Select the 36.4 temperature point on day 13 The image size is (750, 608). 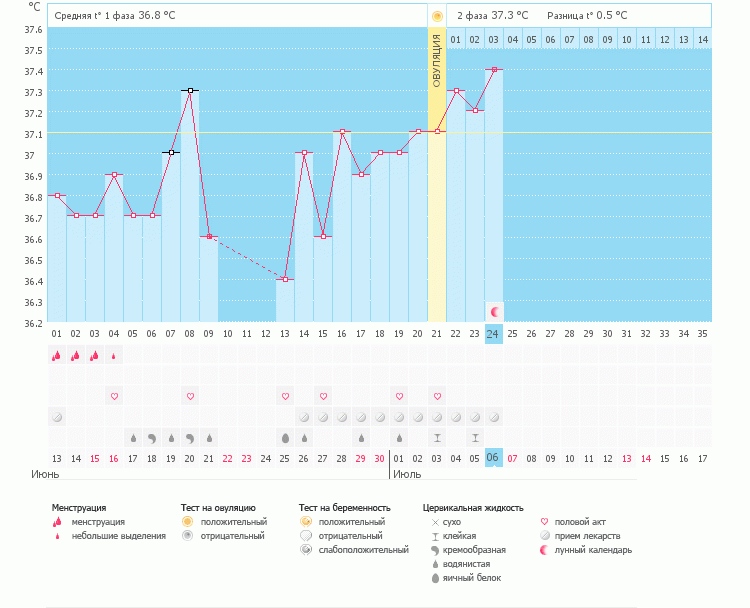point(285,279)
